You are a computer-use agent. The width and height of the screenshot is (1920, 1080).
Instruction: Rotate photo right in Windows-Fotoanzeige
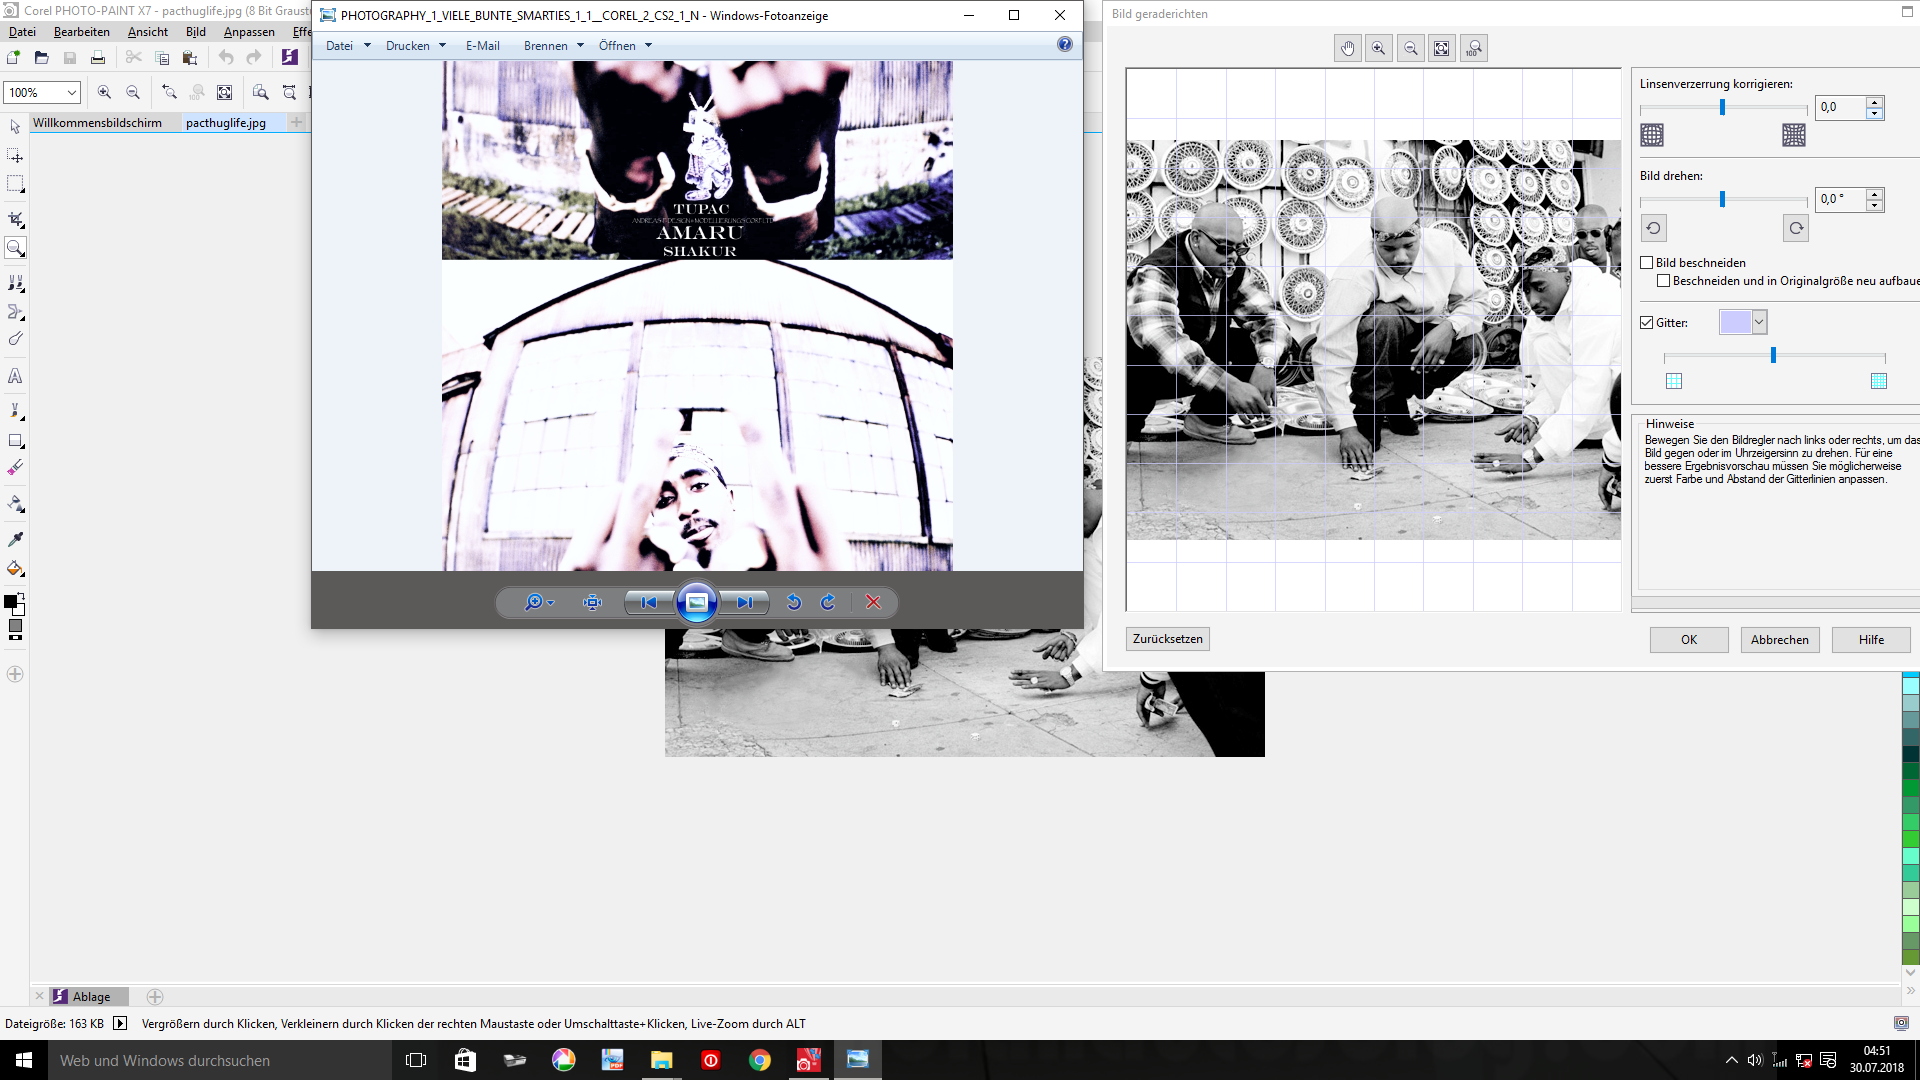point(828,602)
